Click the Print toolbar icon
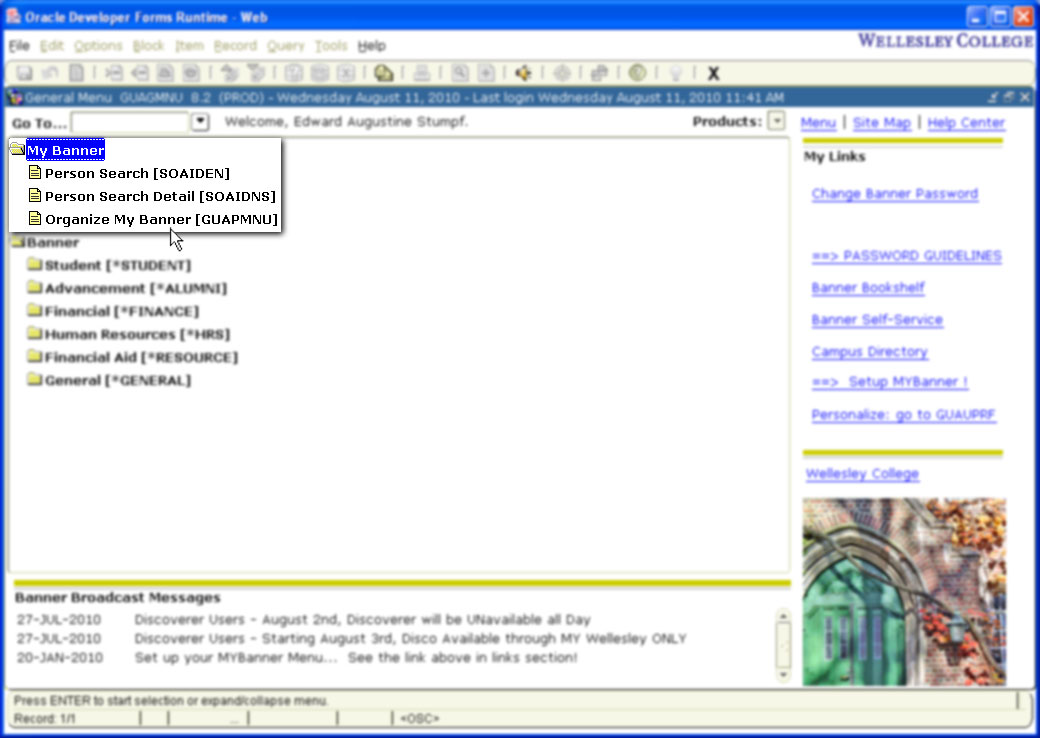 [x=422, y=73]
